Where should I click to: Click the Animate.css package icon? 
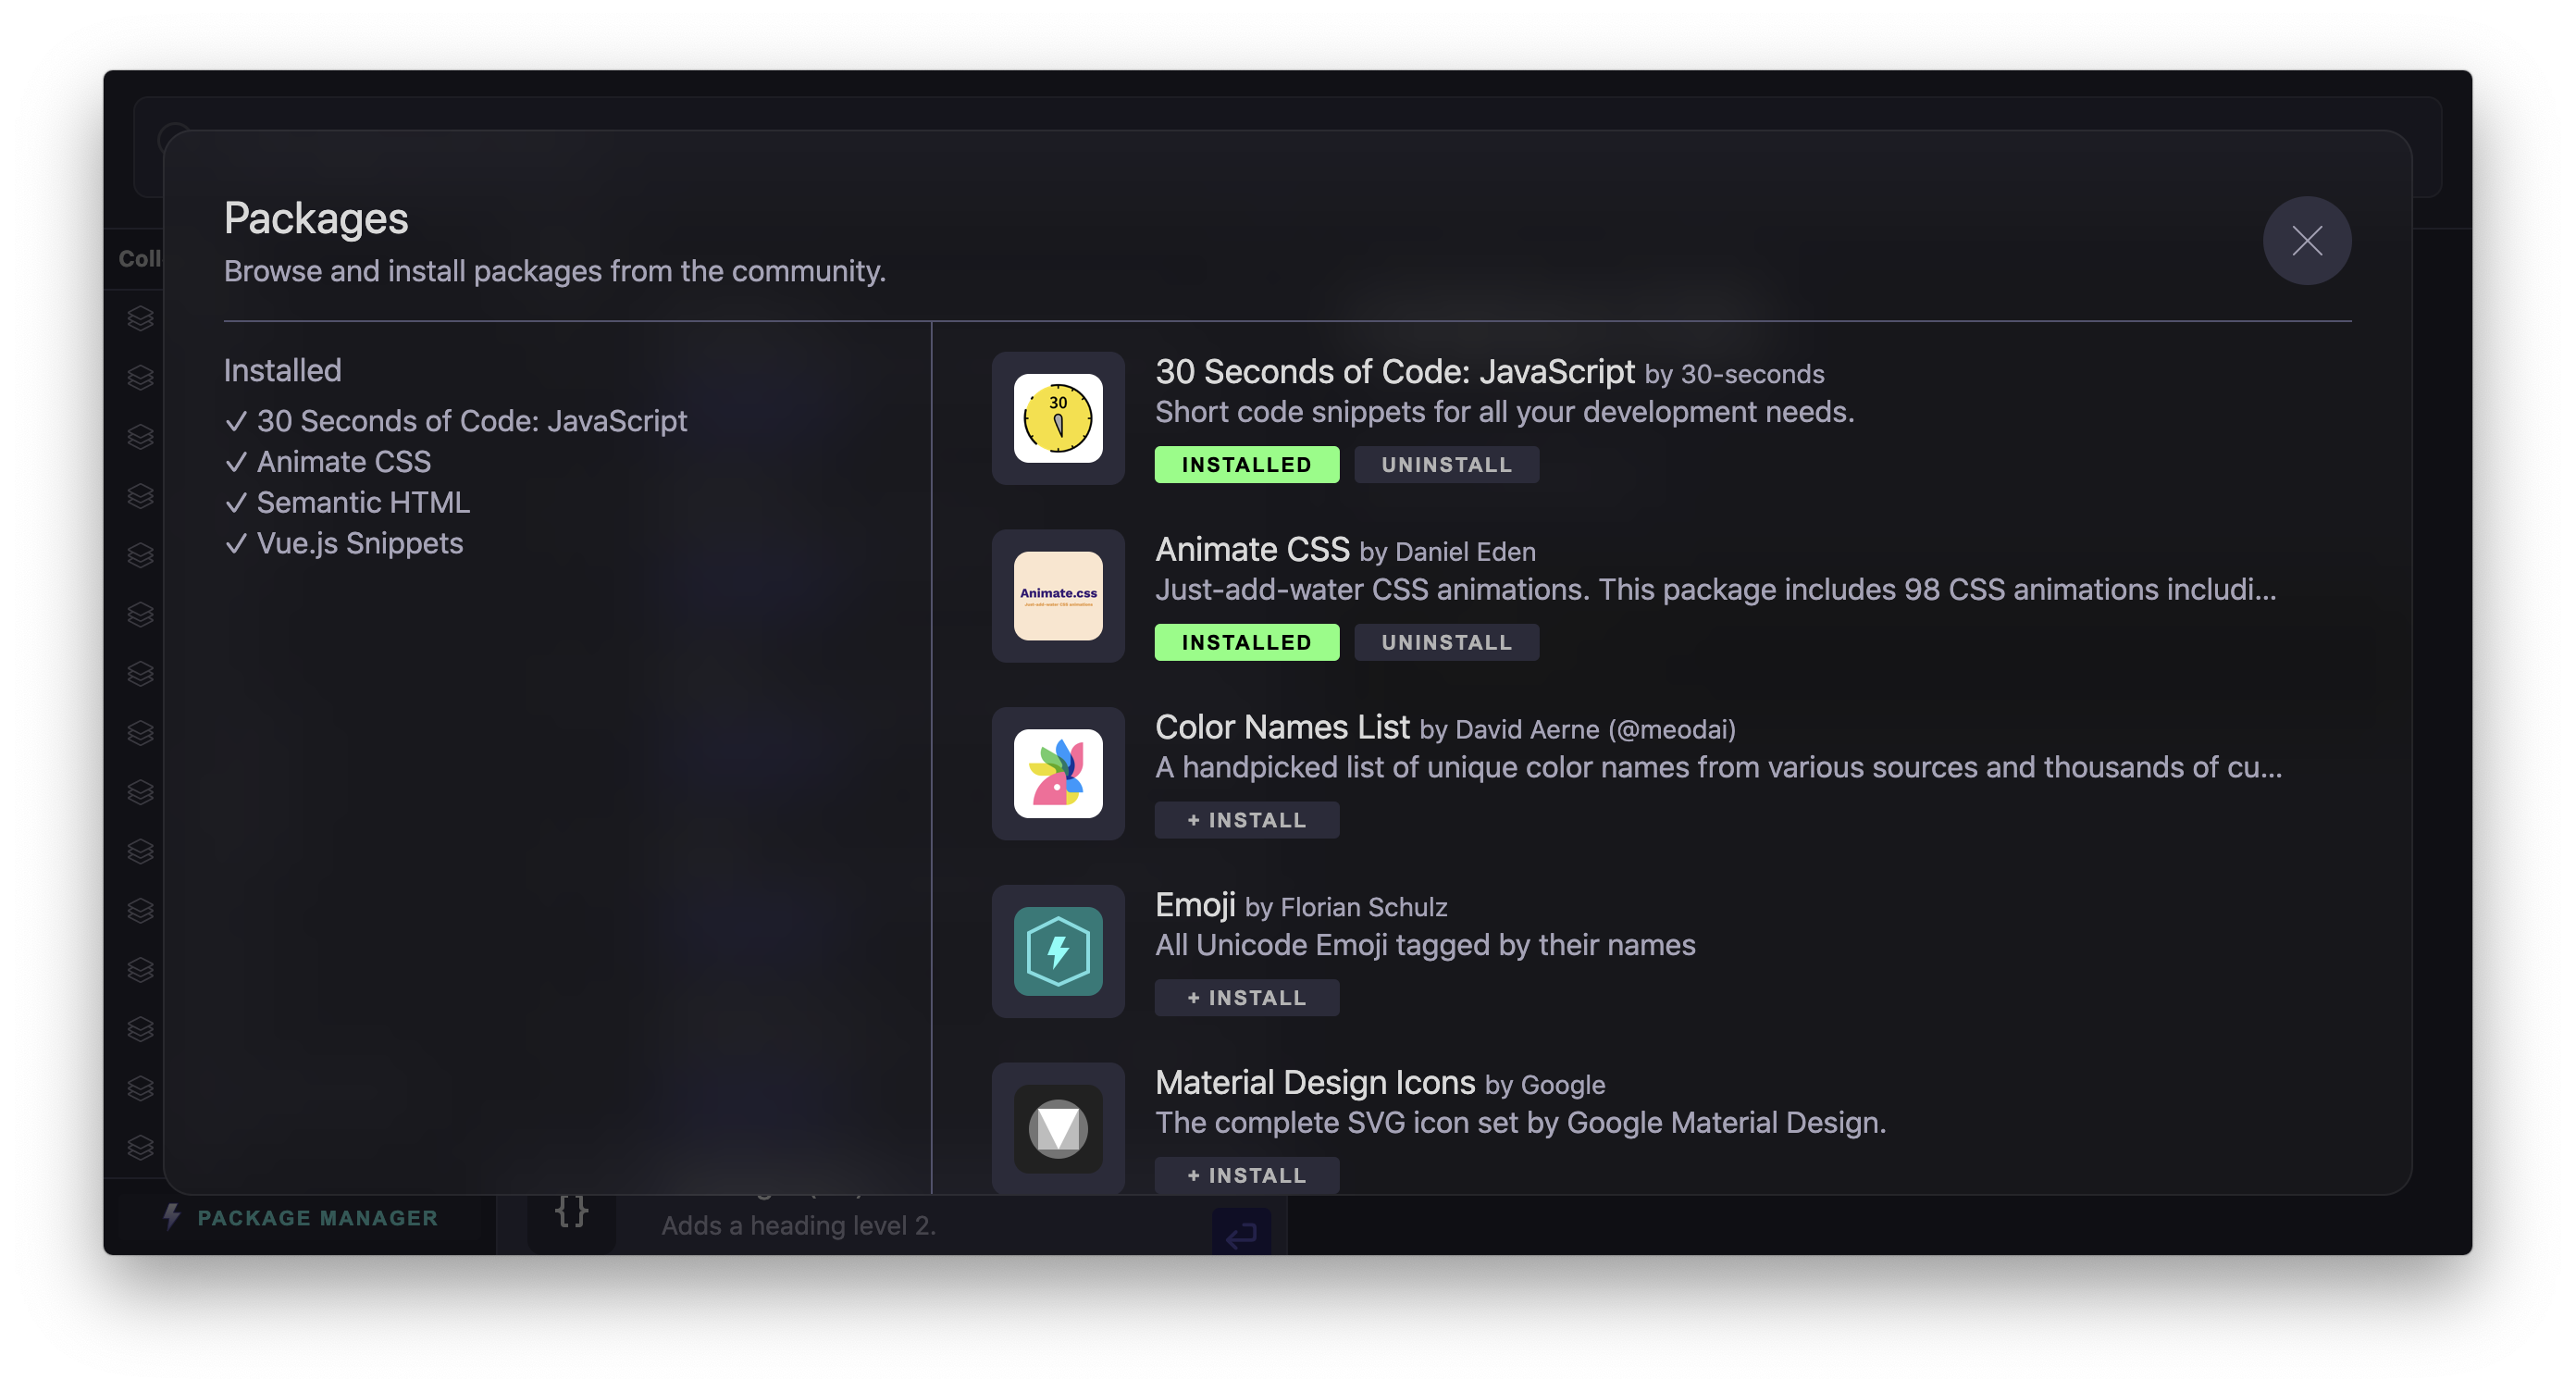click(1058, 596)
